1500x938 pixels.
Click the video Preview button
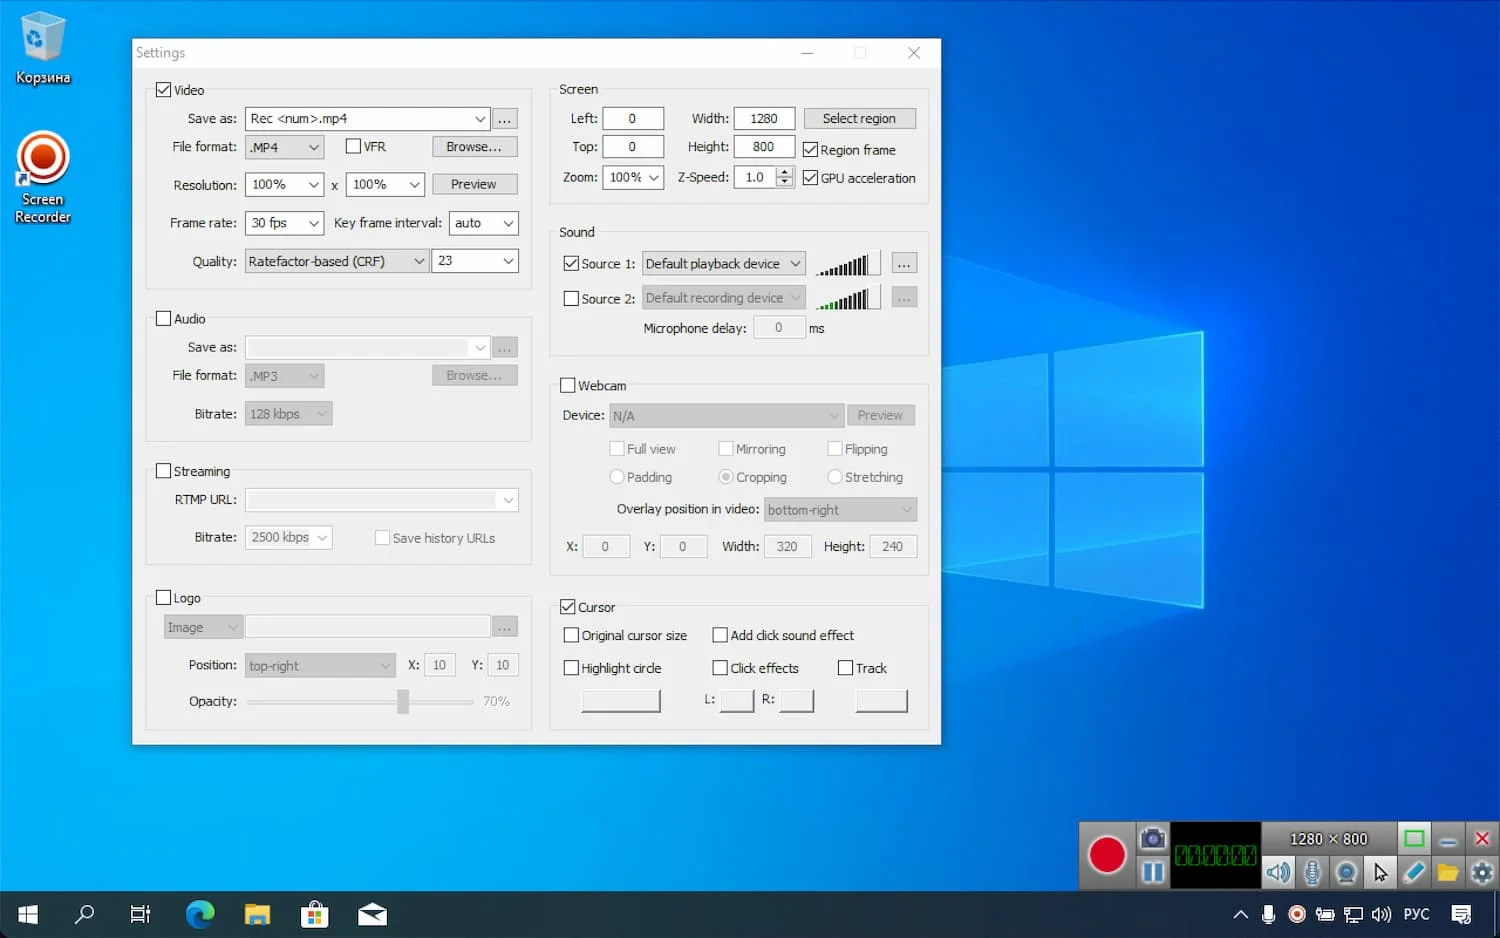[x=474, y=184]
